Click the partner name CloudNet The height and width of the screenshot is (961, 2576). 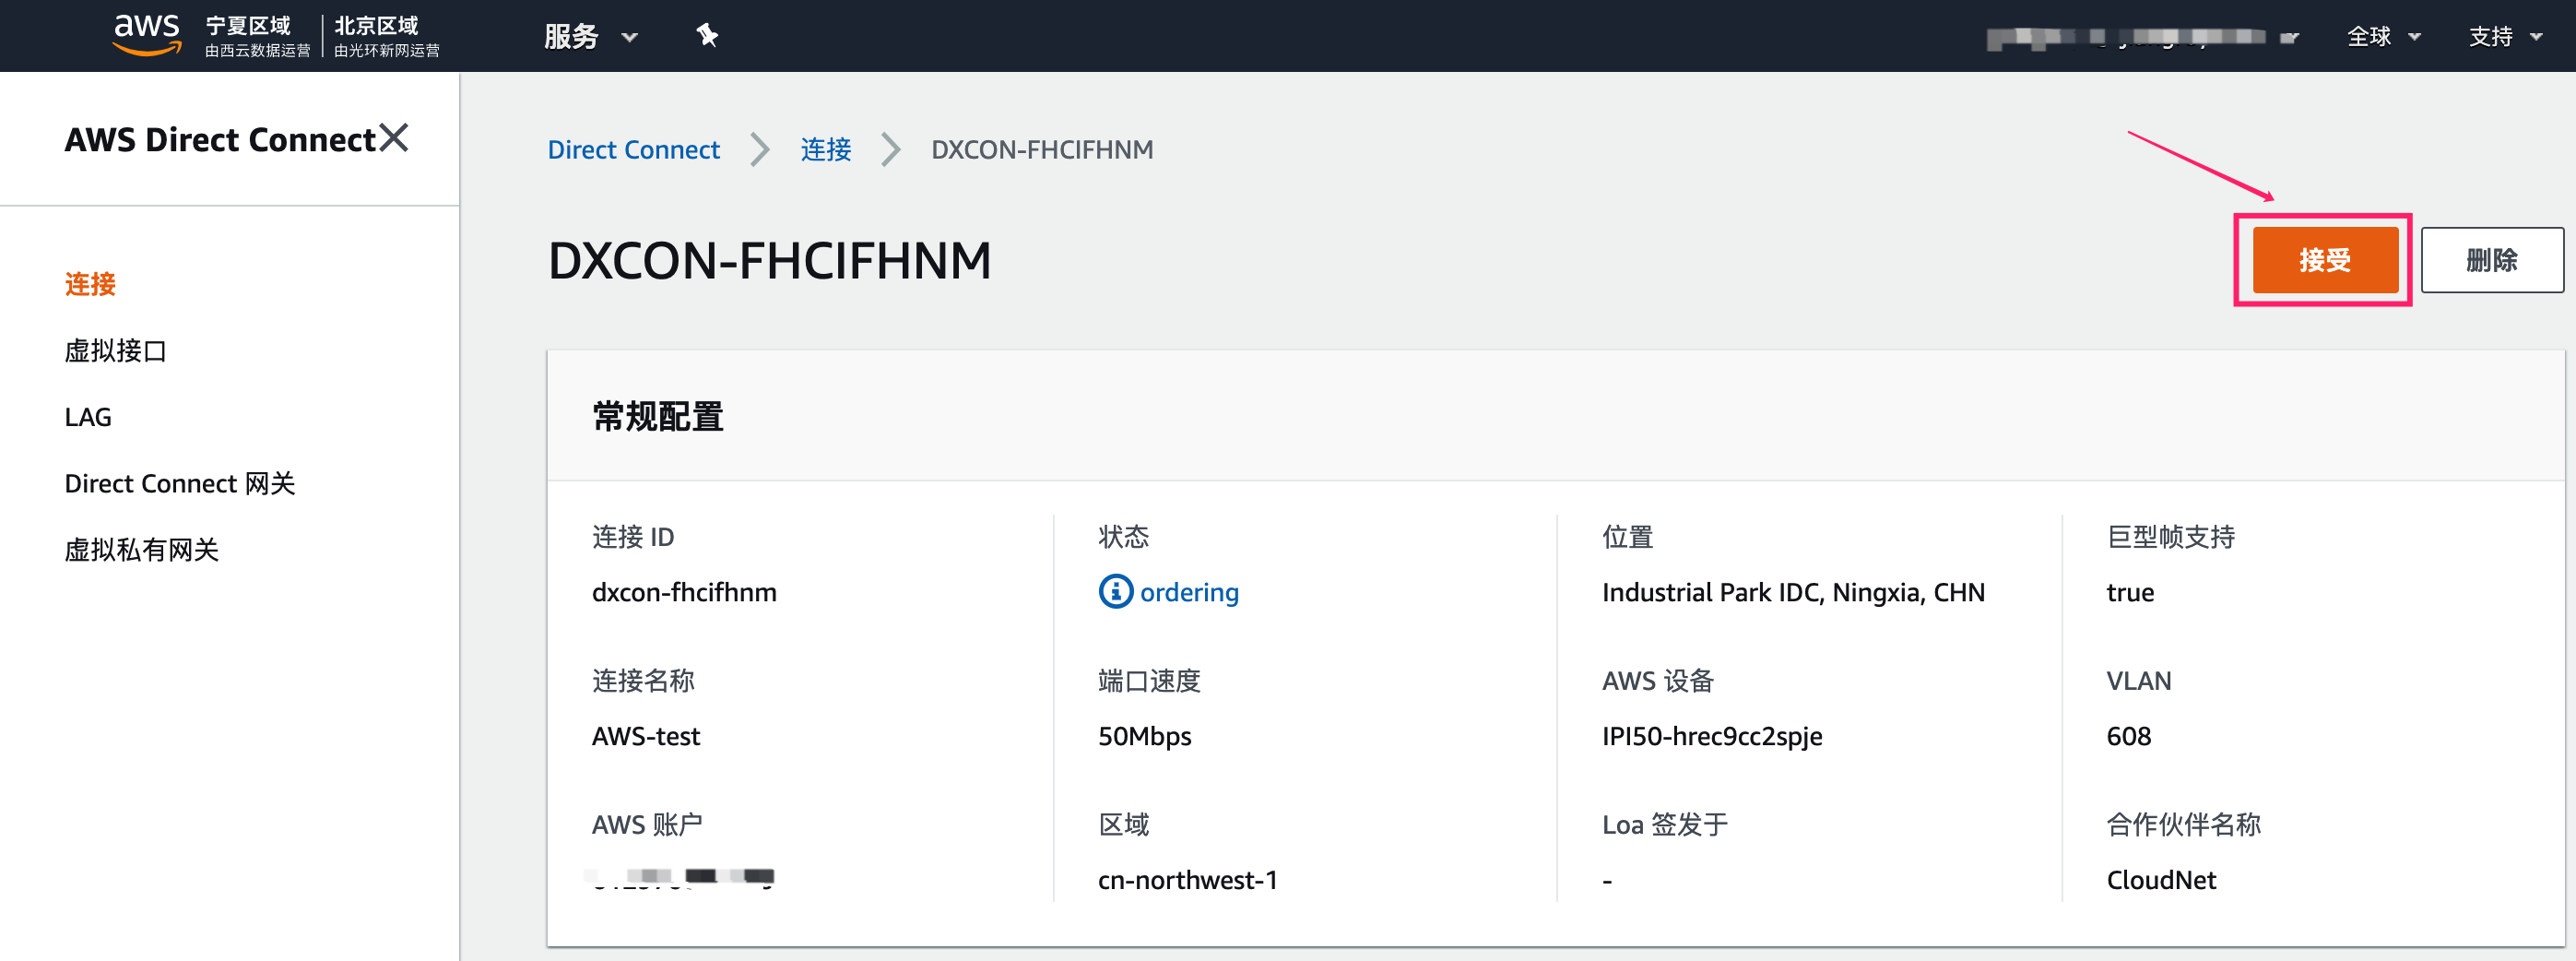point(2161,881)
